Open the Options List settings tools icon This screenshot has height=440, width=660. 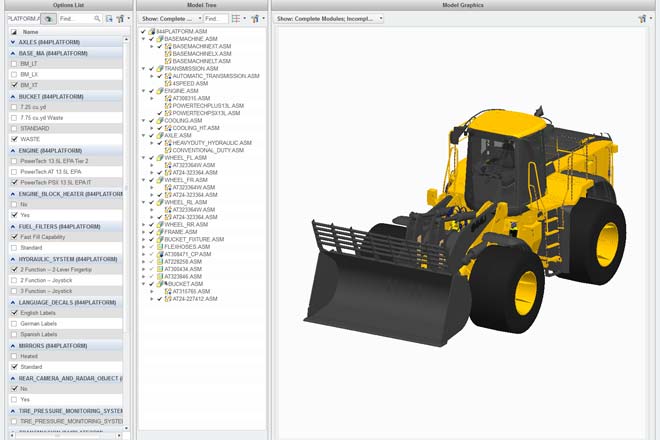(120, 19)
